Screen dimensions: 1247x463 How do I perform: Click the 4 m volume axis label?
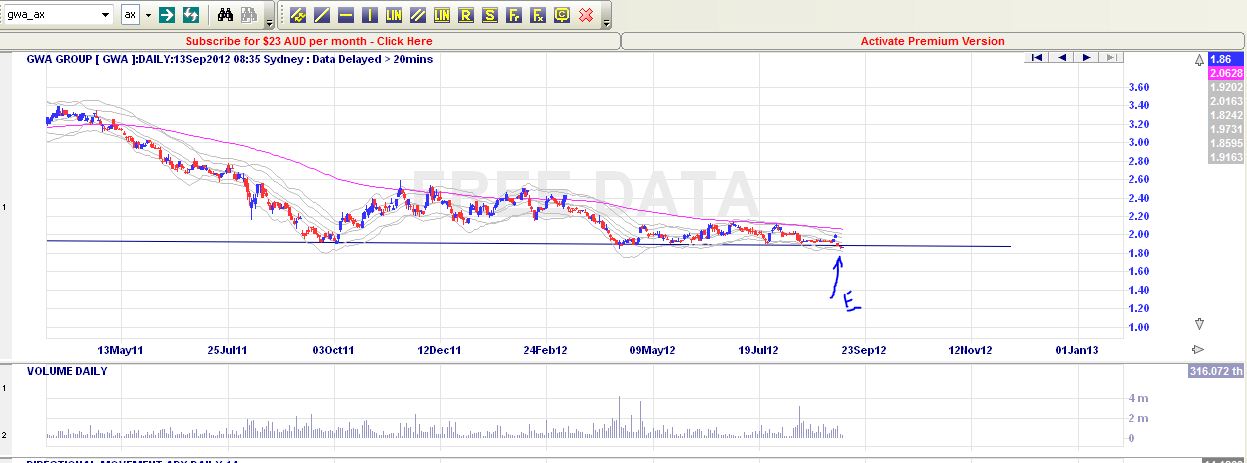[x=1138, y=400]
